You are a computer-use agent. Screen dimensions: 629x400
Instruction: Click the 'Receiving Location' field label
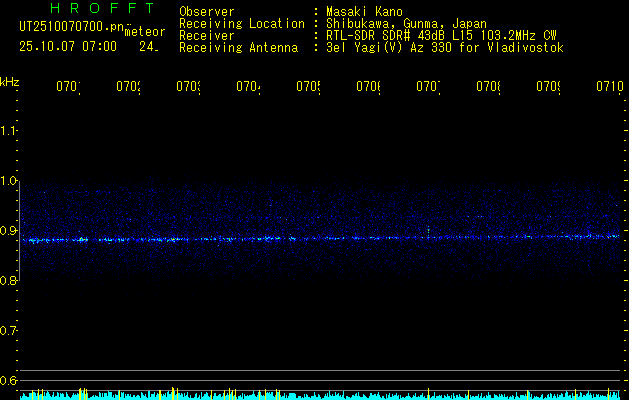[x=241, y=24]
